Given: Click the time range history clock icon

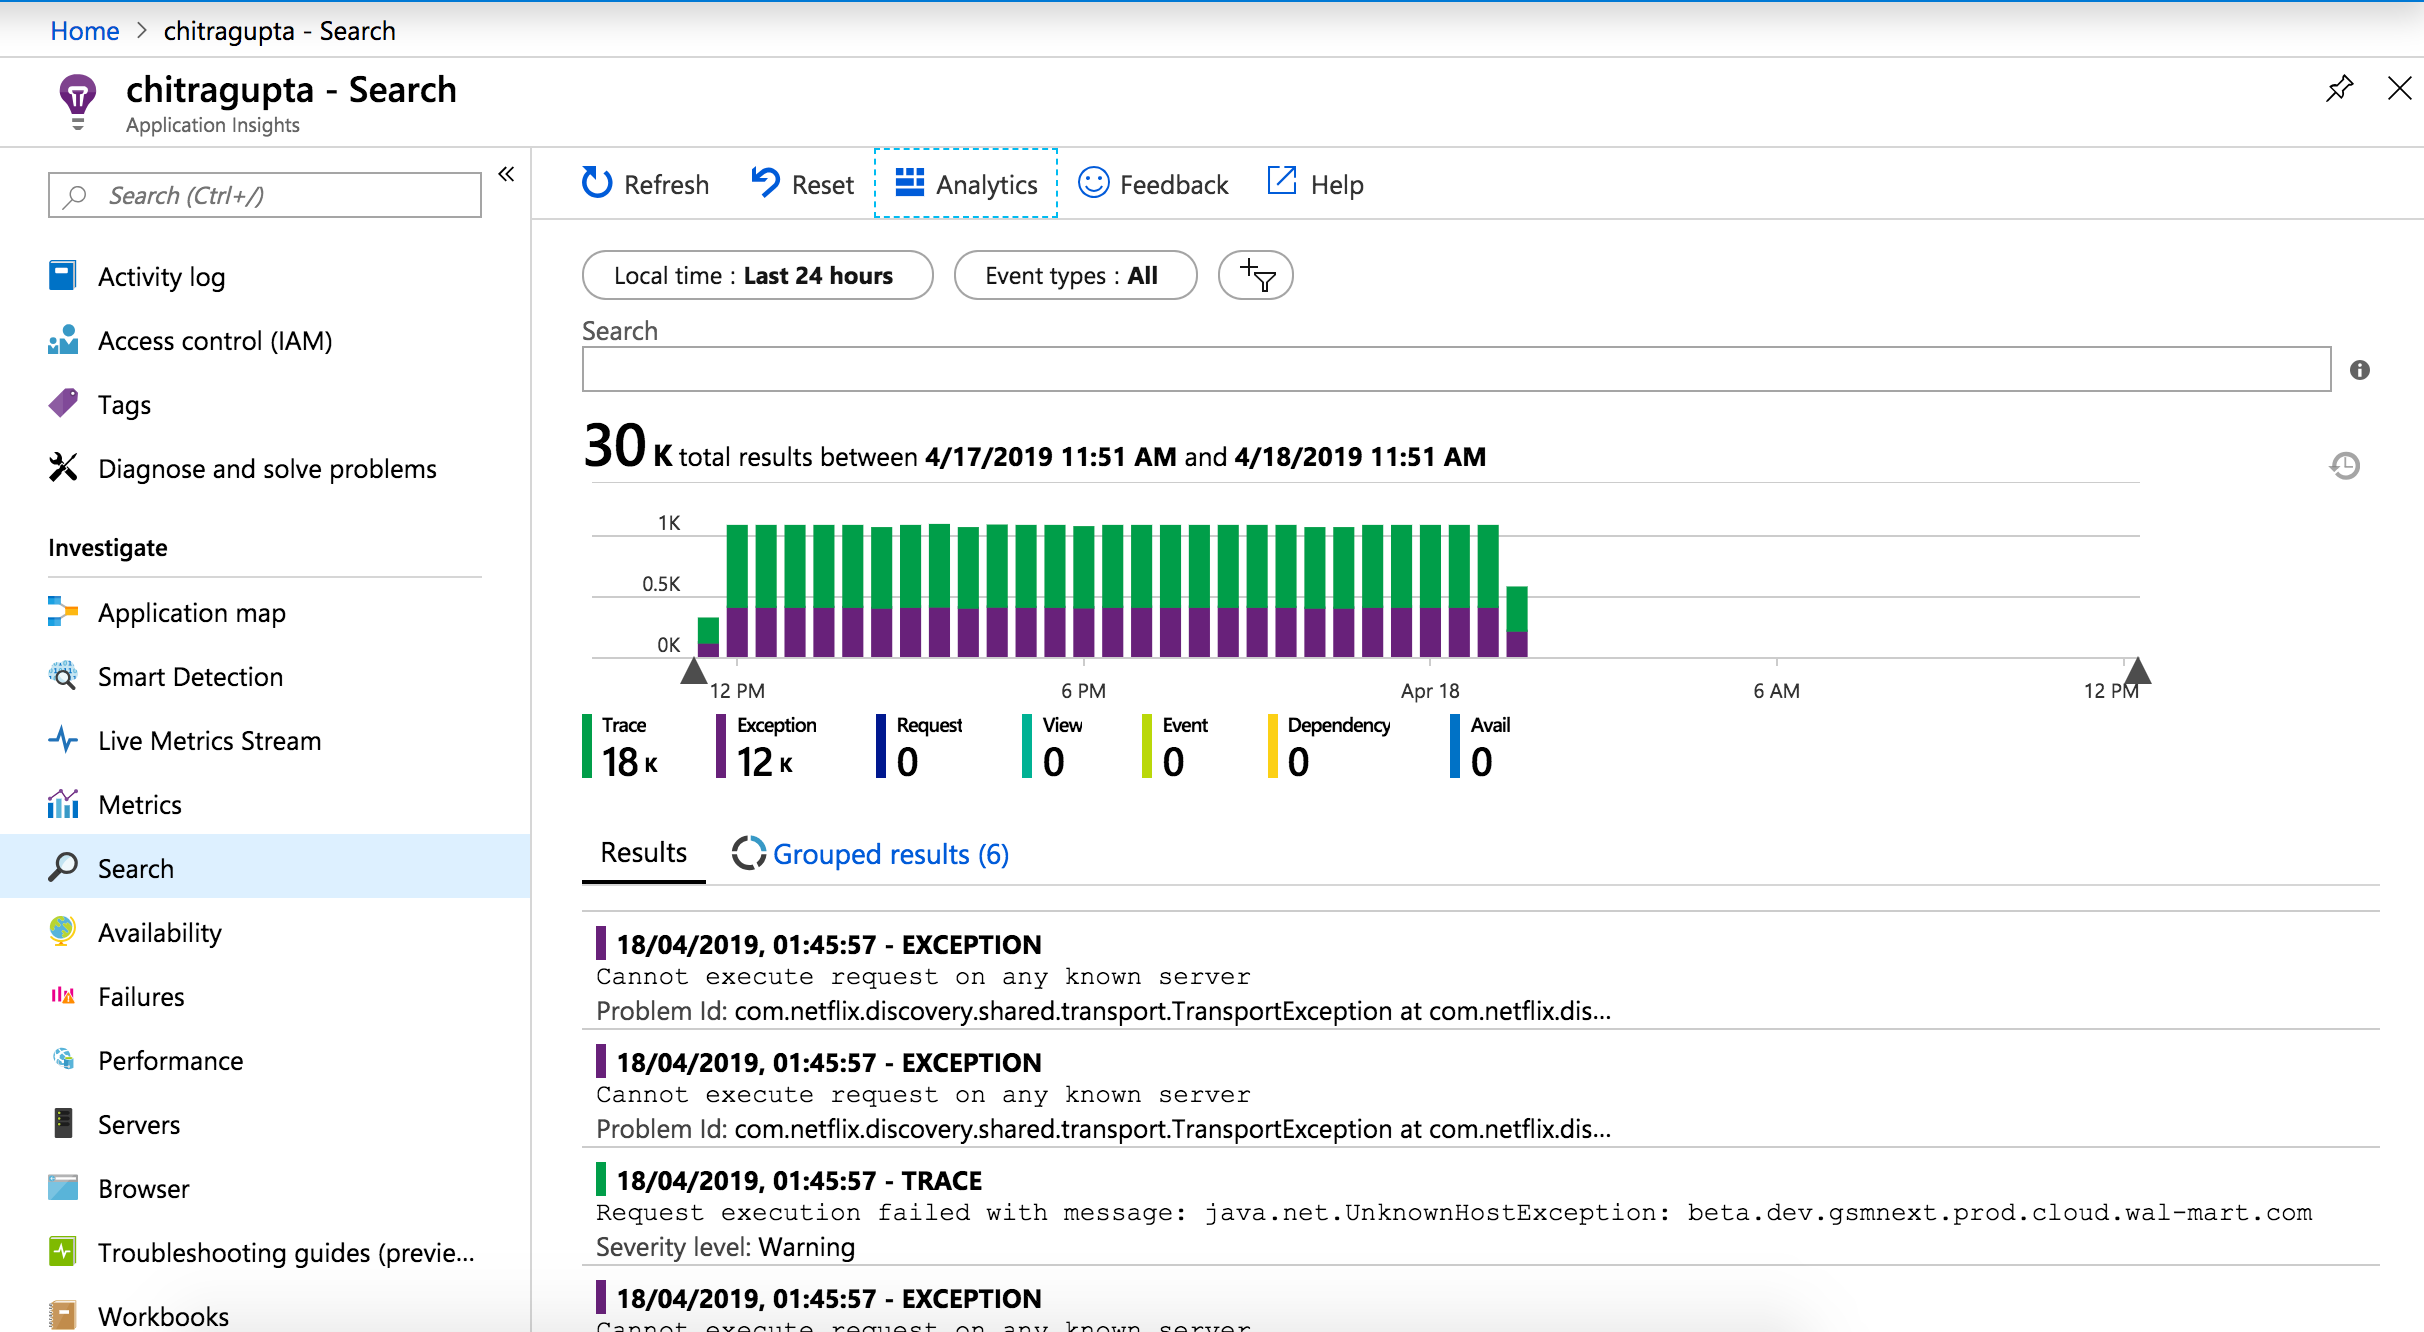Looking at the screenshot, I should click(2345, 465).
